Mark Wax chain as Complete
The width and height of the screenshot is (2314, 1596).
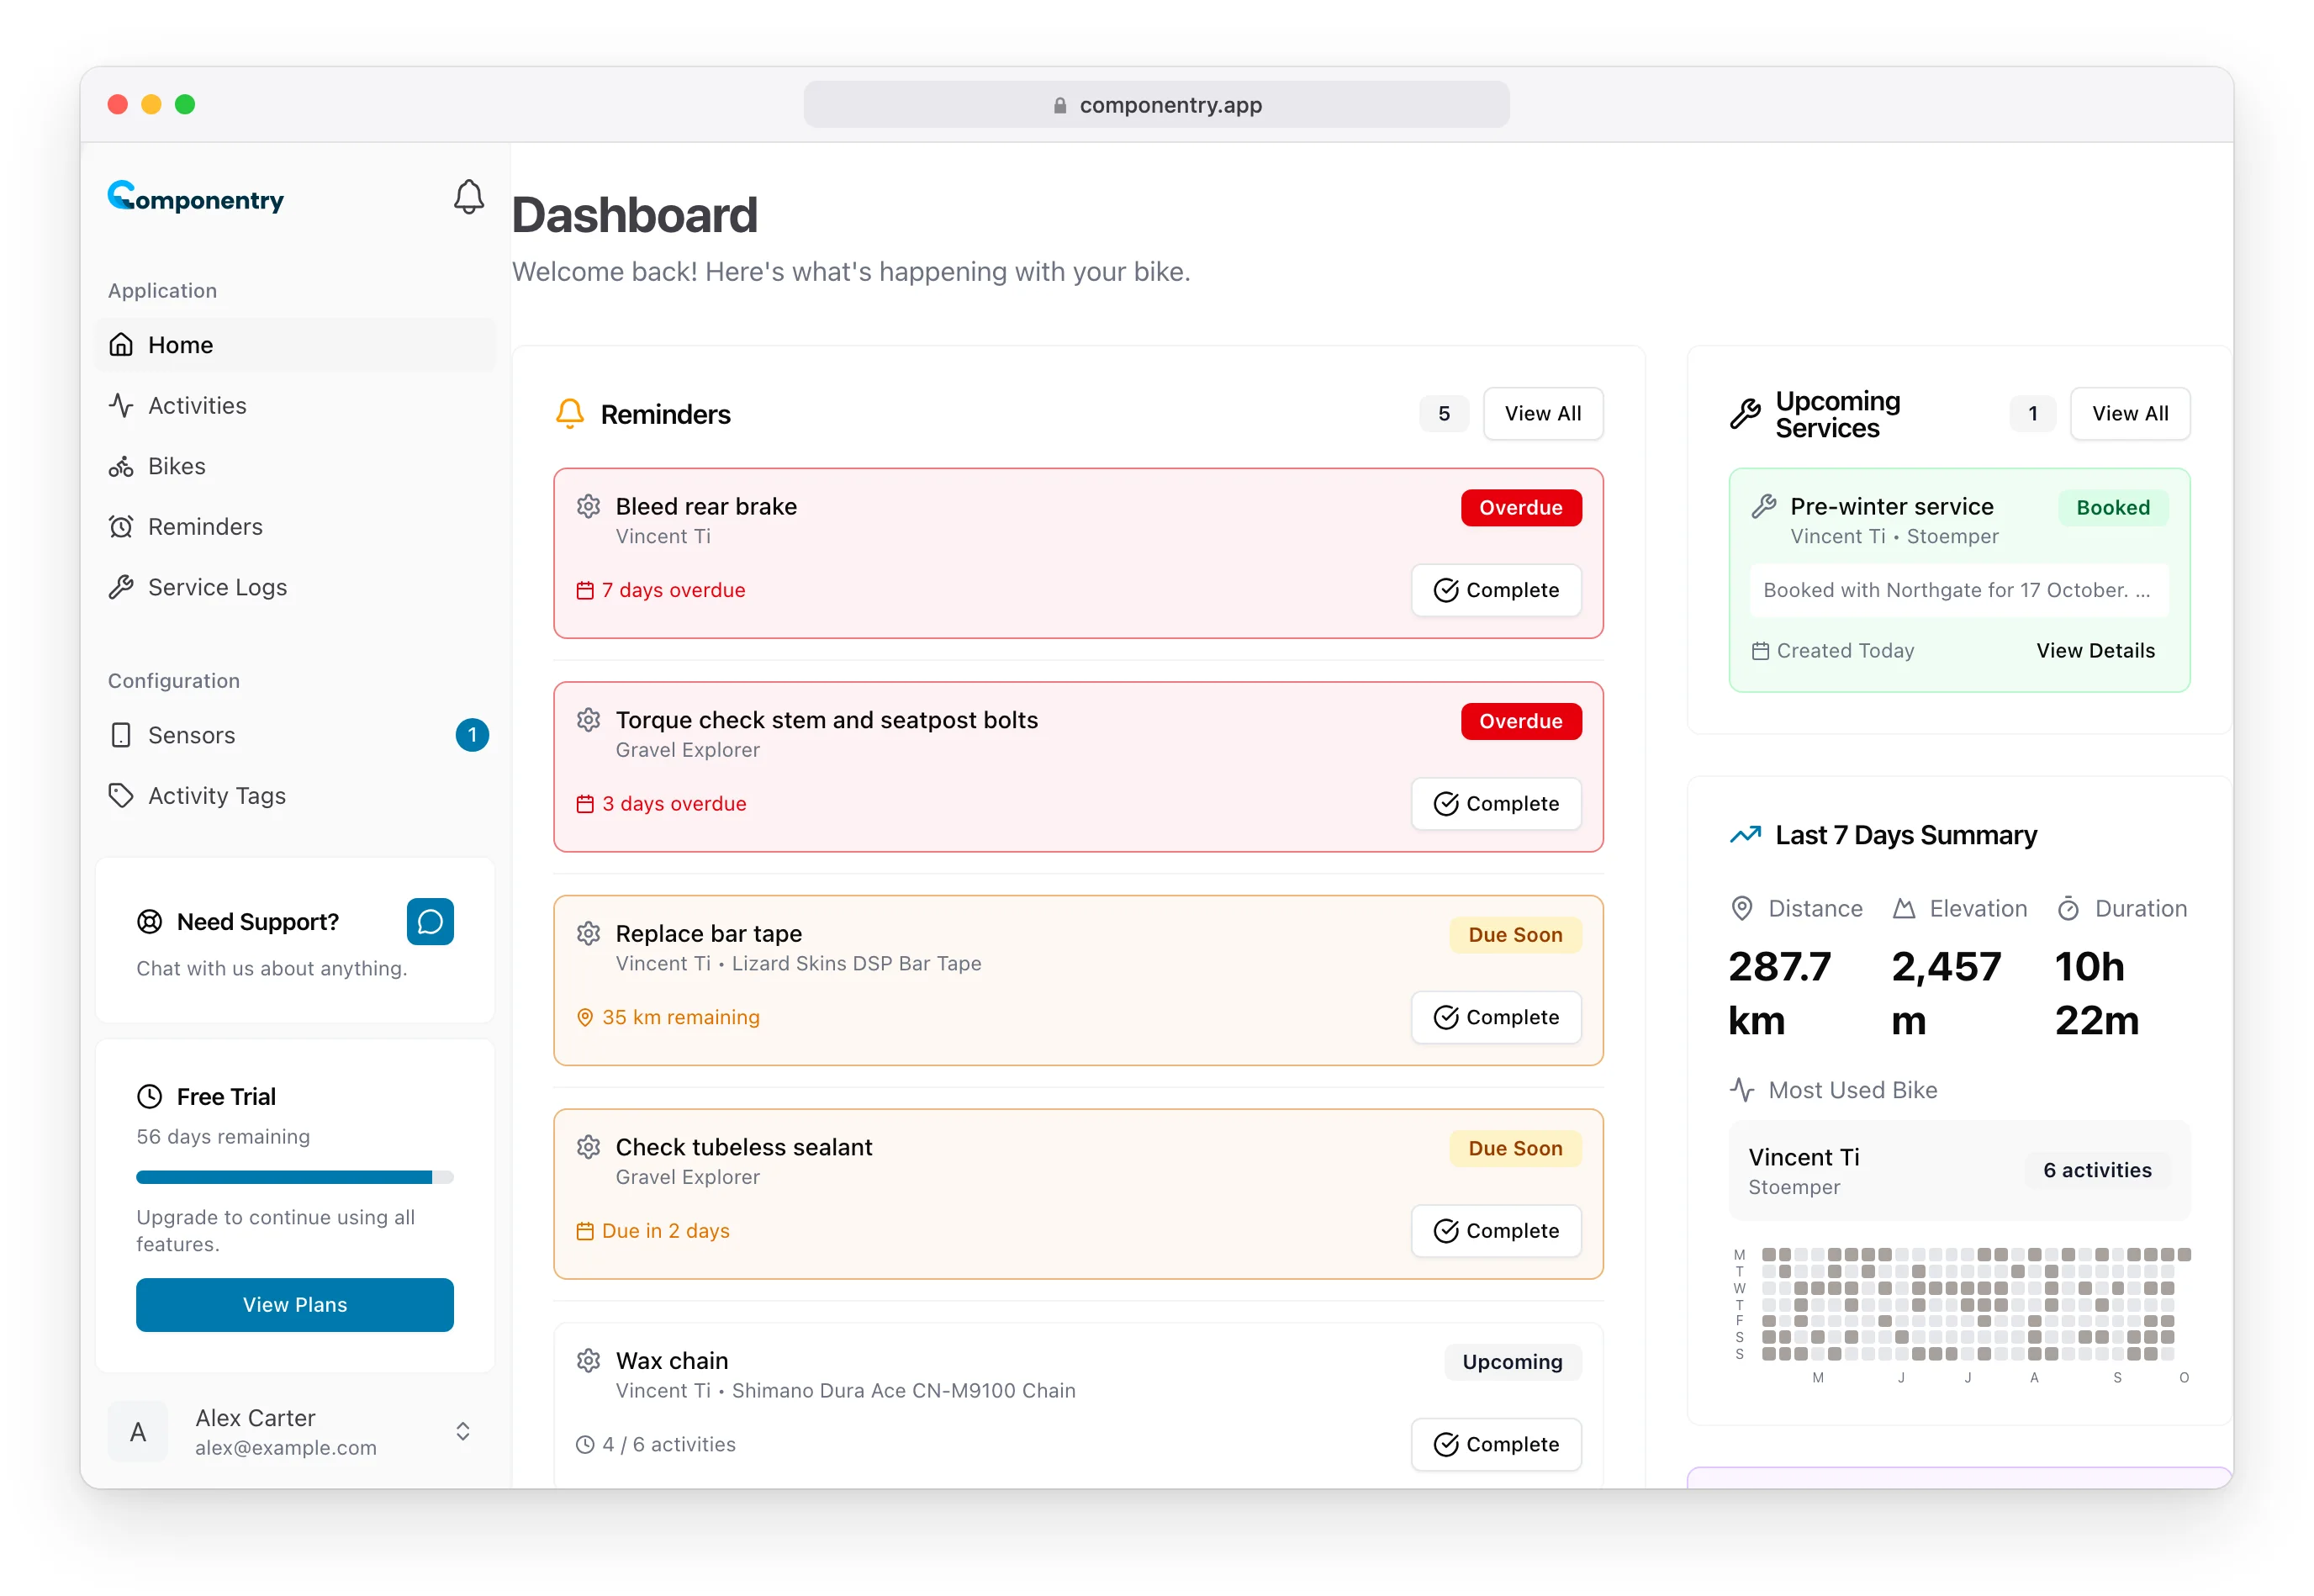point(1496,1444)
